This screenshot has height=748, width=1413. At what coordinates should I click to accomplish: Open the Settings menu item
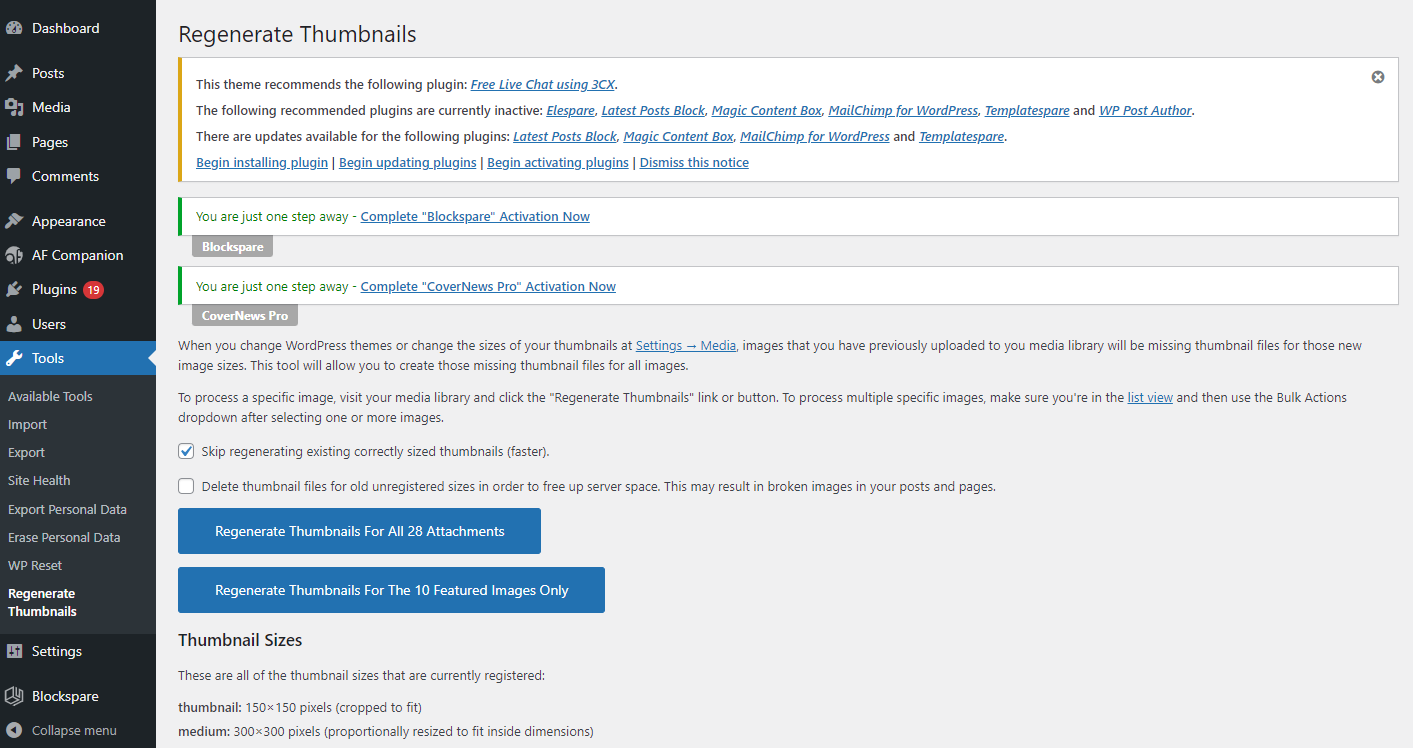tap(57, 651)
